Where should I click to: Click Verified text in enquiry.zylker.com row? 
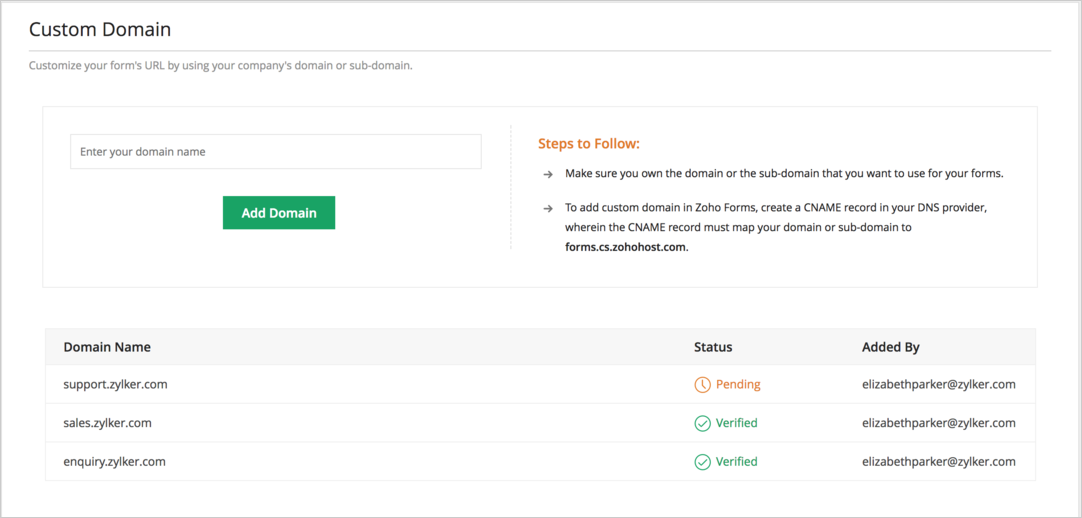tap(737, 462)
